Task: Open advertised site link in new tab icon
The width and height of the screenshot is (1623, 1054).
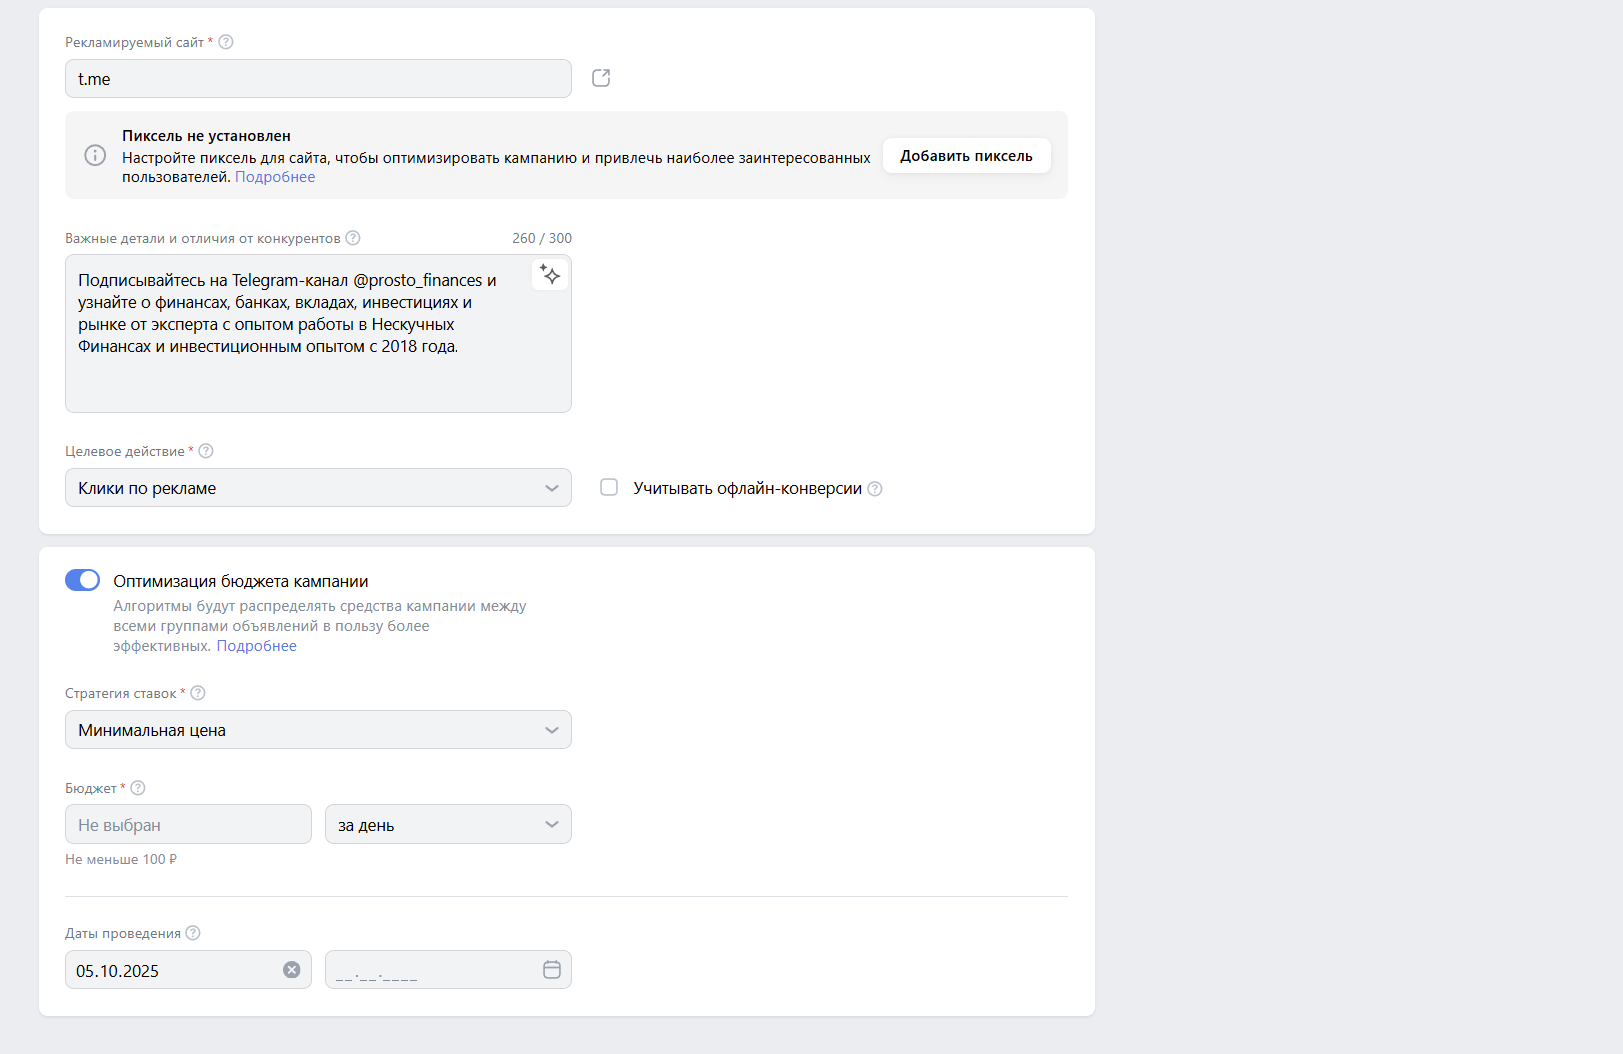Action: point(601,78)
